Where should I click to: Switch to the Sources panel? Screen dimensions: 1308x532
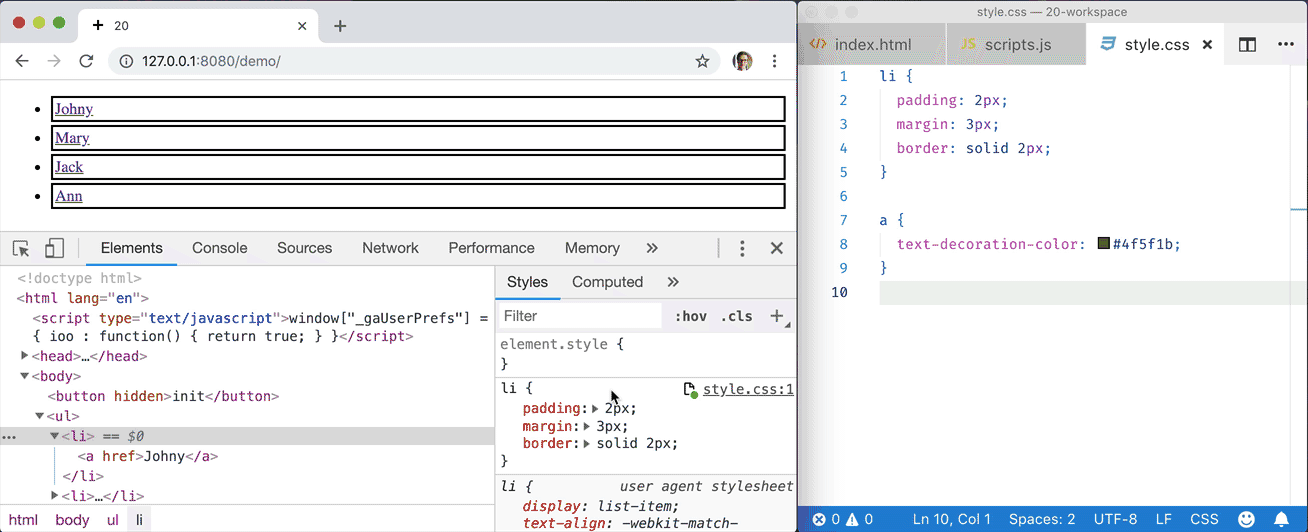(305, 248)
